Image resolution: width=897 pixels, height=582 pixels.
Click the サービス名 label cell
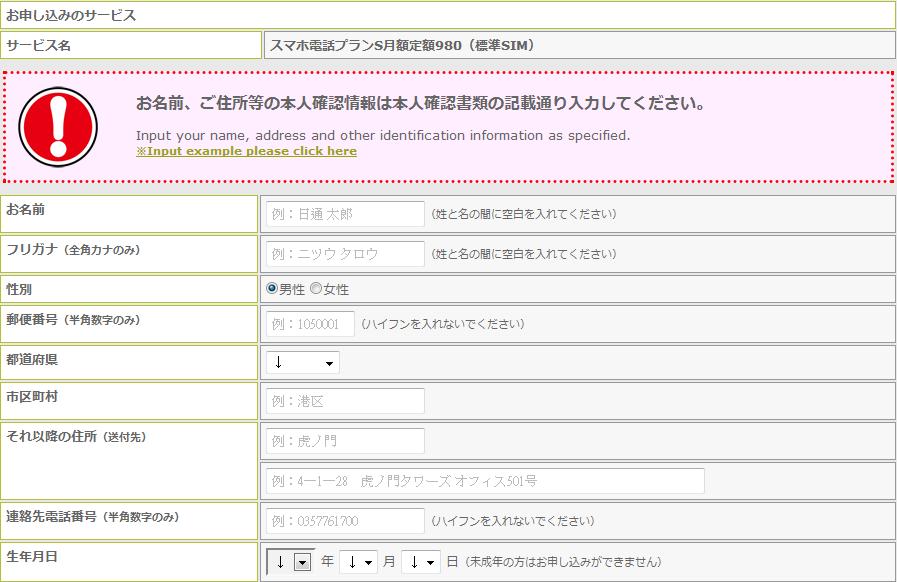tap(130, 45)
